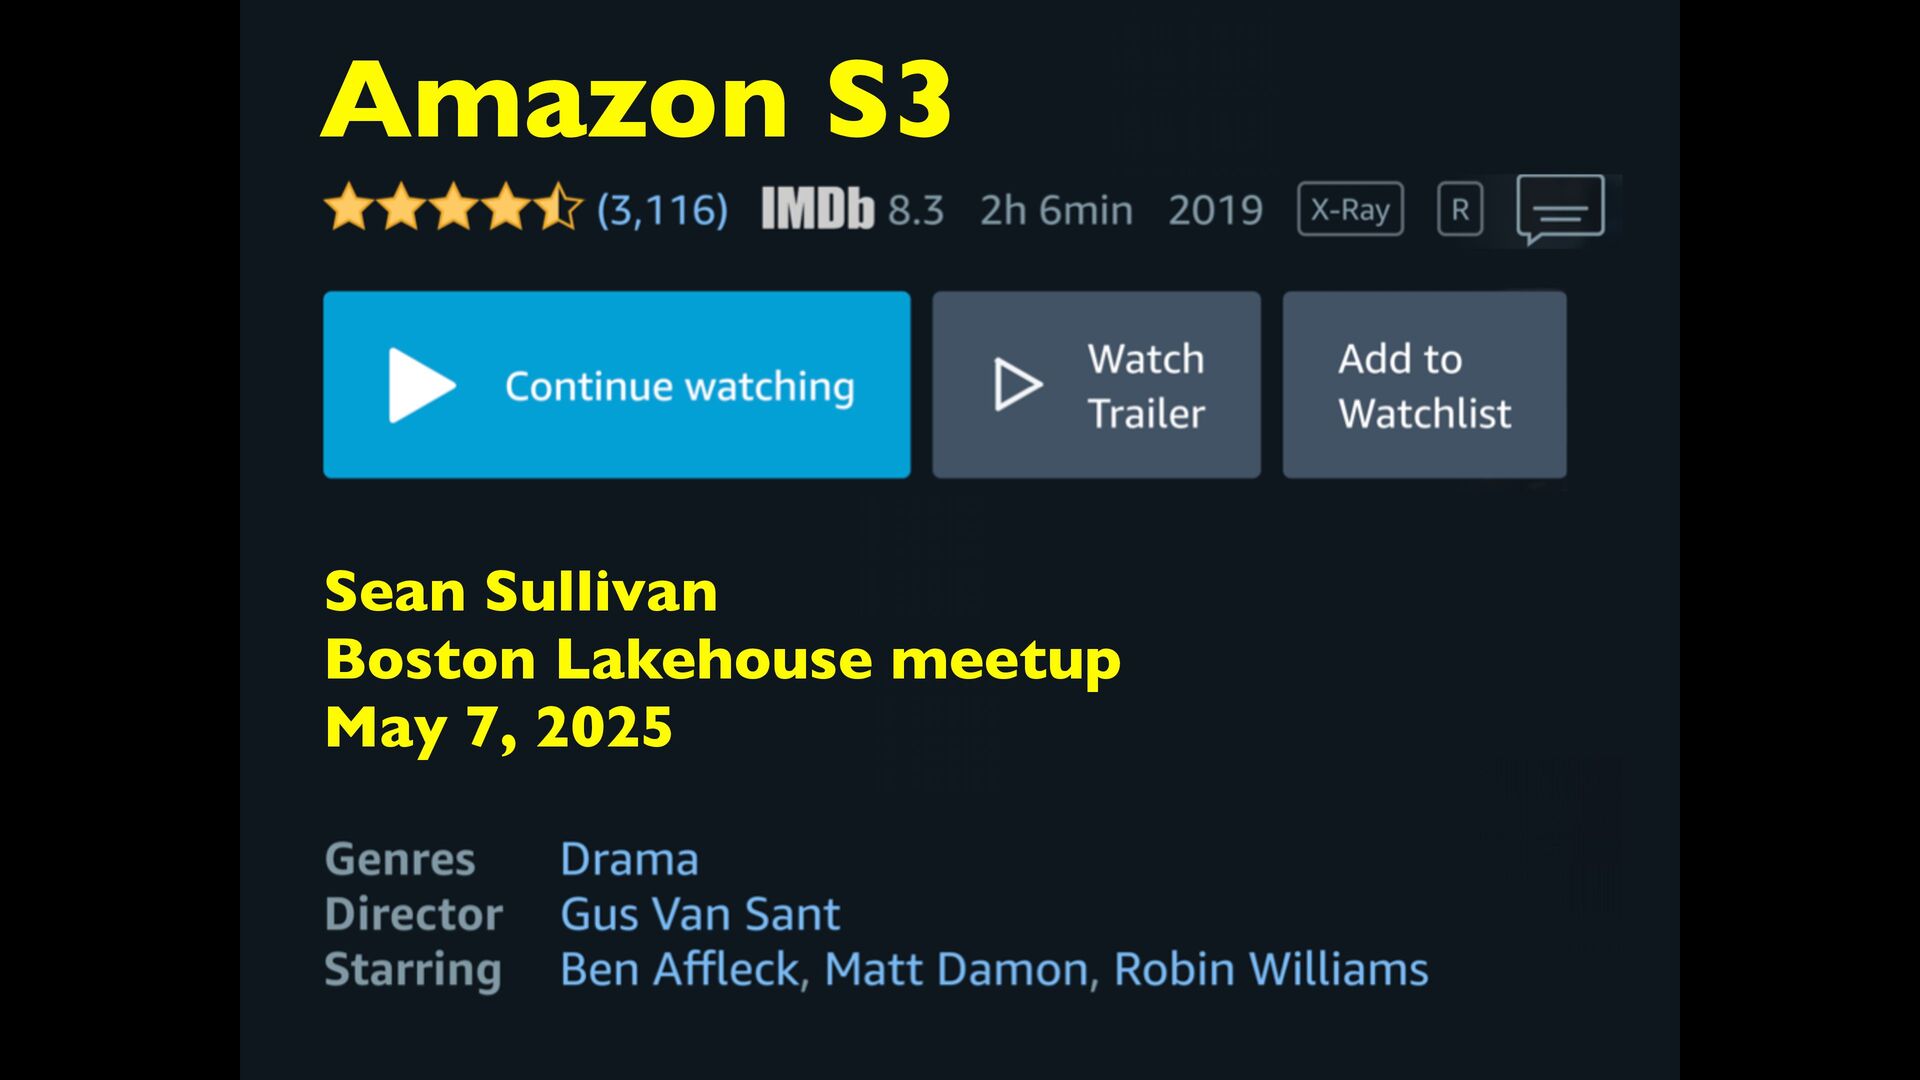Click the outlined trailer play icon
This screenshot has width=1920, height=1080.
click(x=1017, y=385)
